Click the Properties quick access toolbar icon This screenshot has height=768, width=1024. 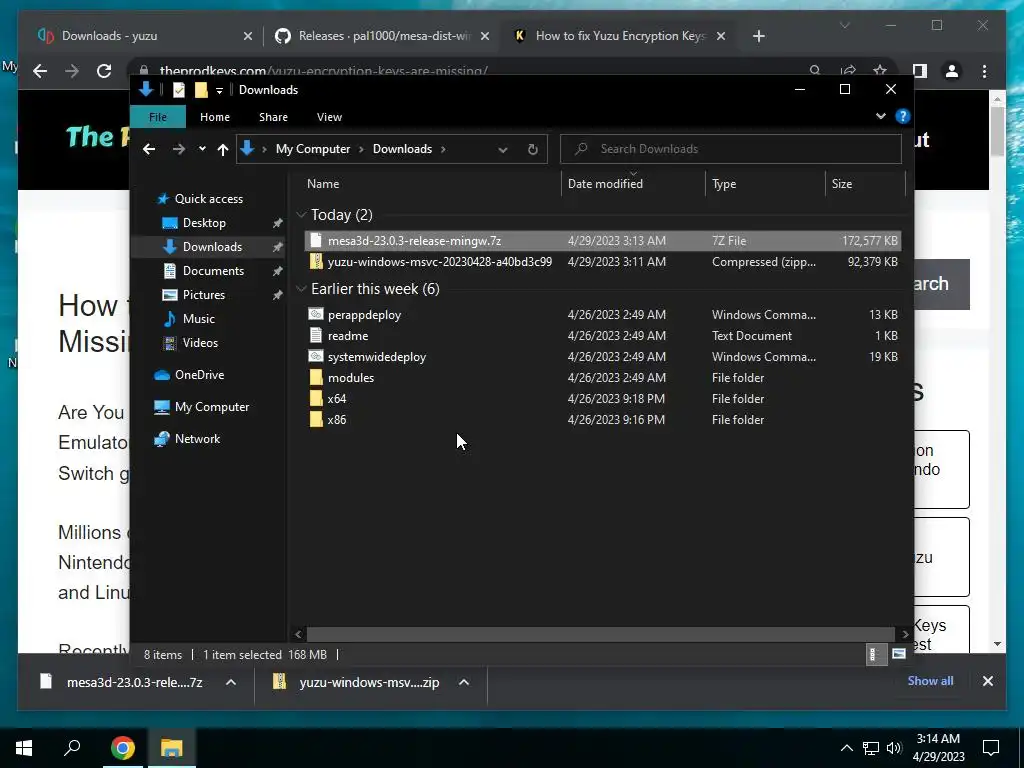click(x=178, y=90)
